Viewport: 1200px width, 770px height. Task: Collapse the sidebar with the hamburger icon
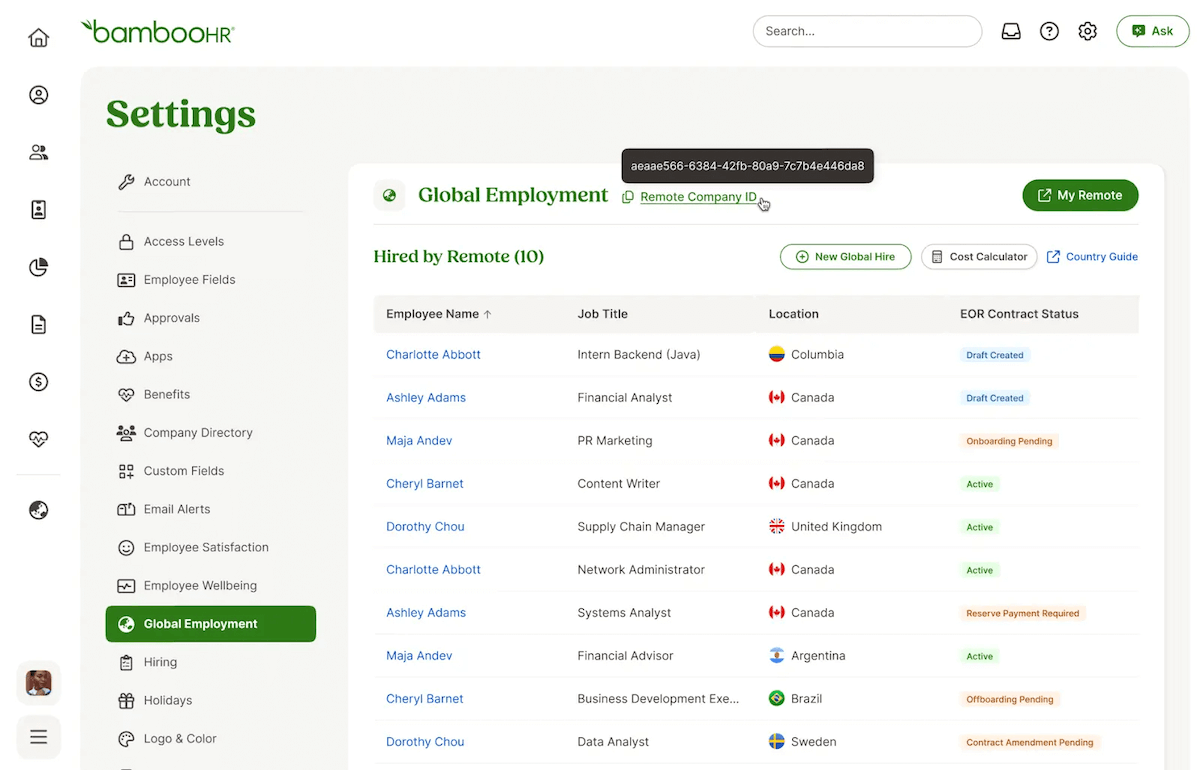(x=38, y=737)
